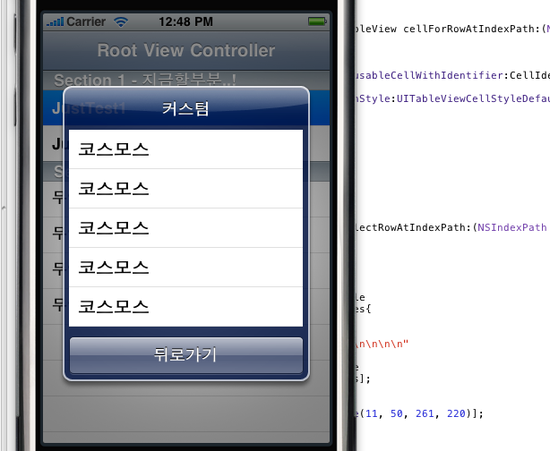Click the UITableViewCellStyleDefault code text
This screenshot has width=550, height=451.
click(473, 99)
